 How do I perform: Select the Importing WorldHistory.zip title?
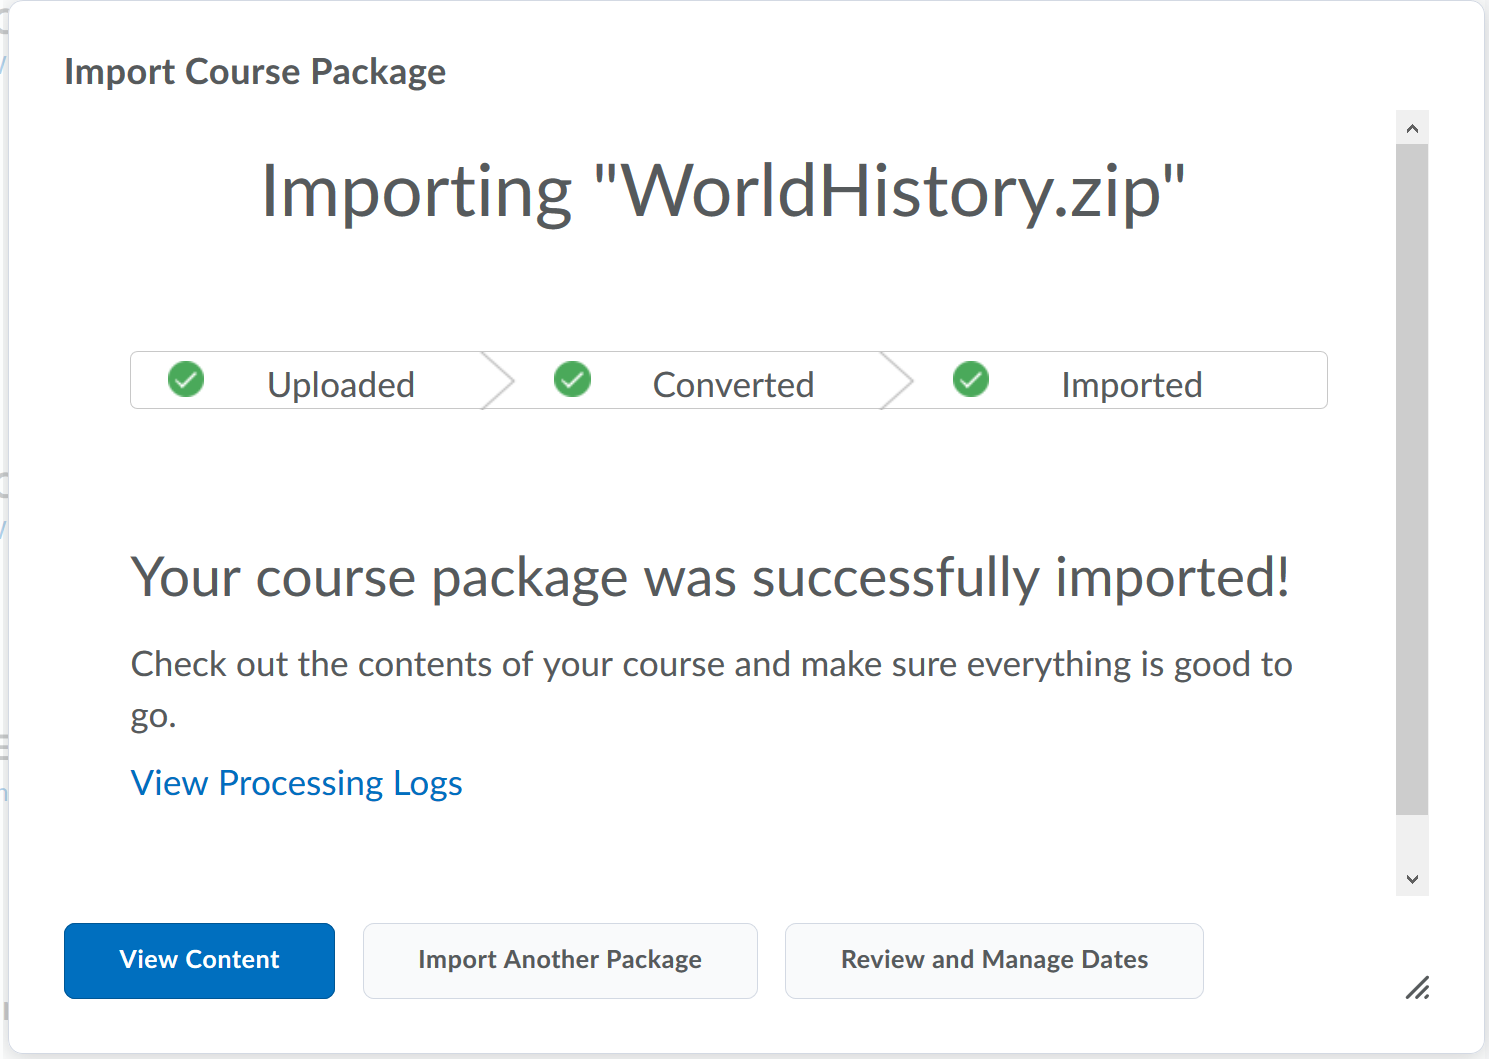pos(722,192)
